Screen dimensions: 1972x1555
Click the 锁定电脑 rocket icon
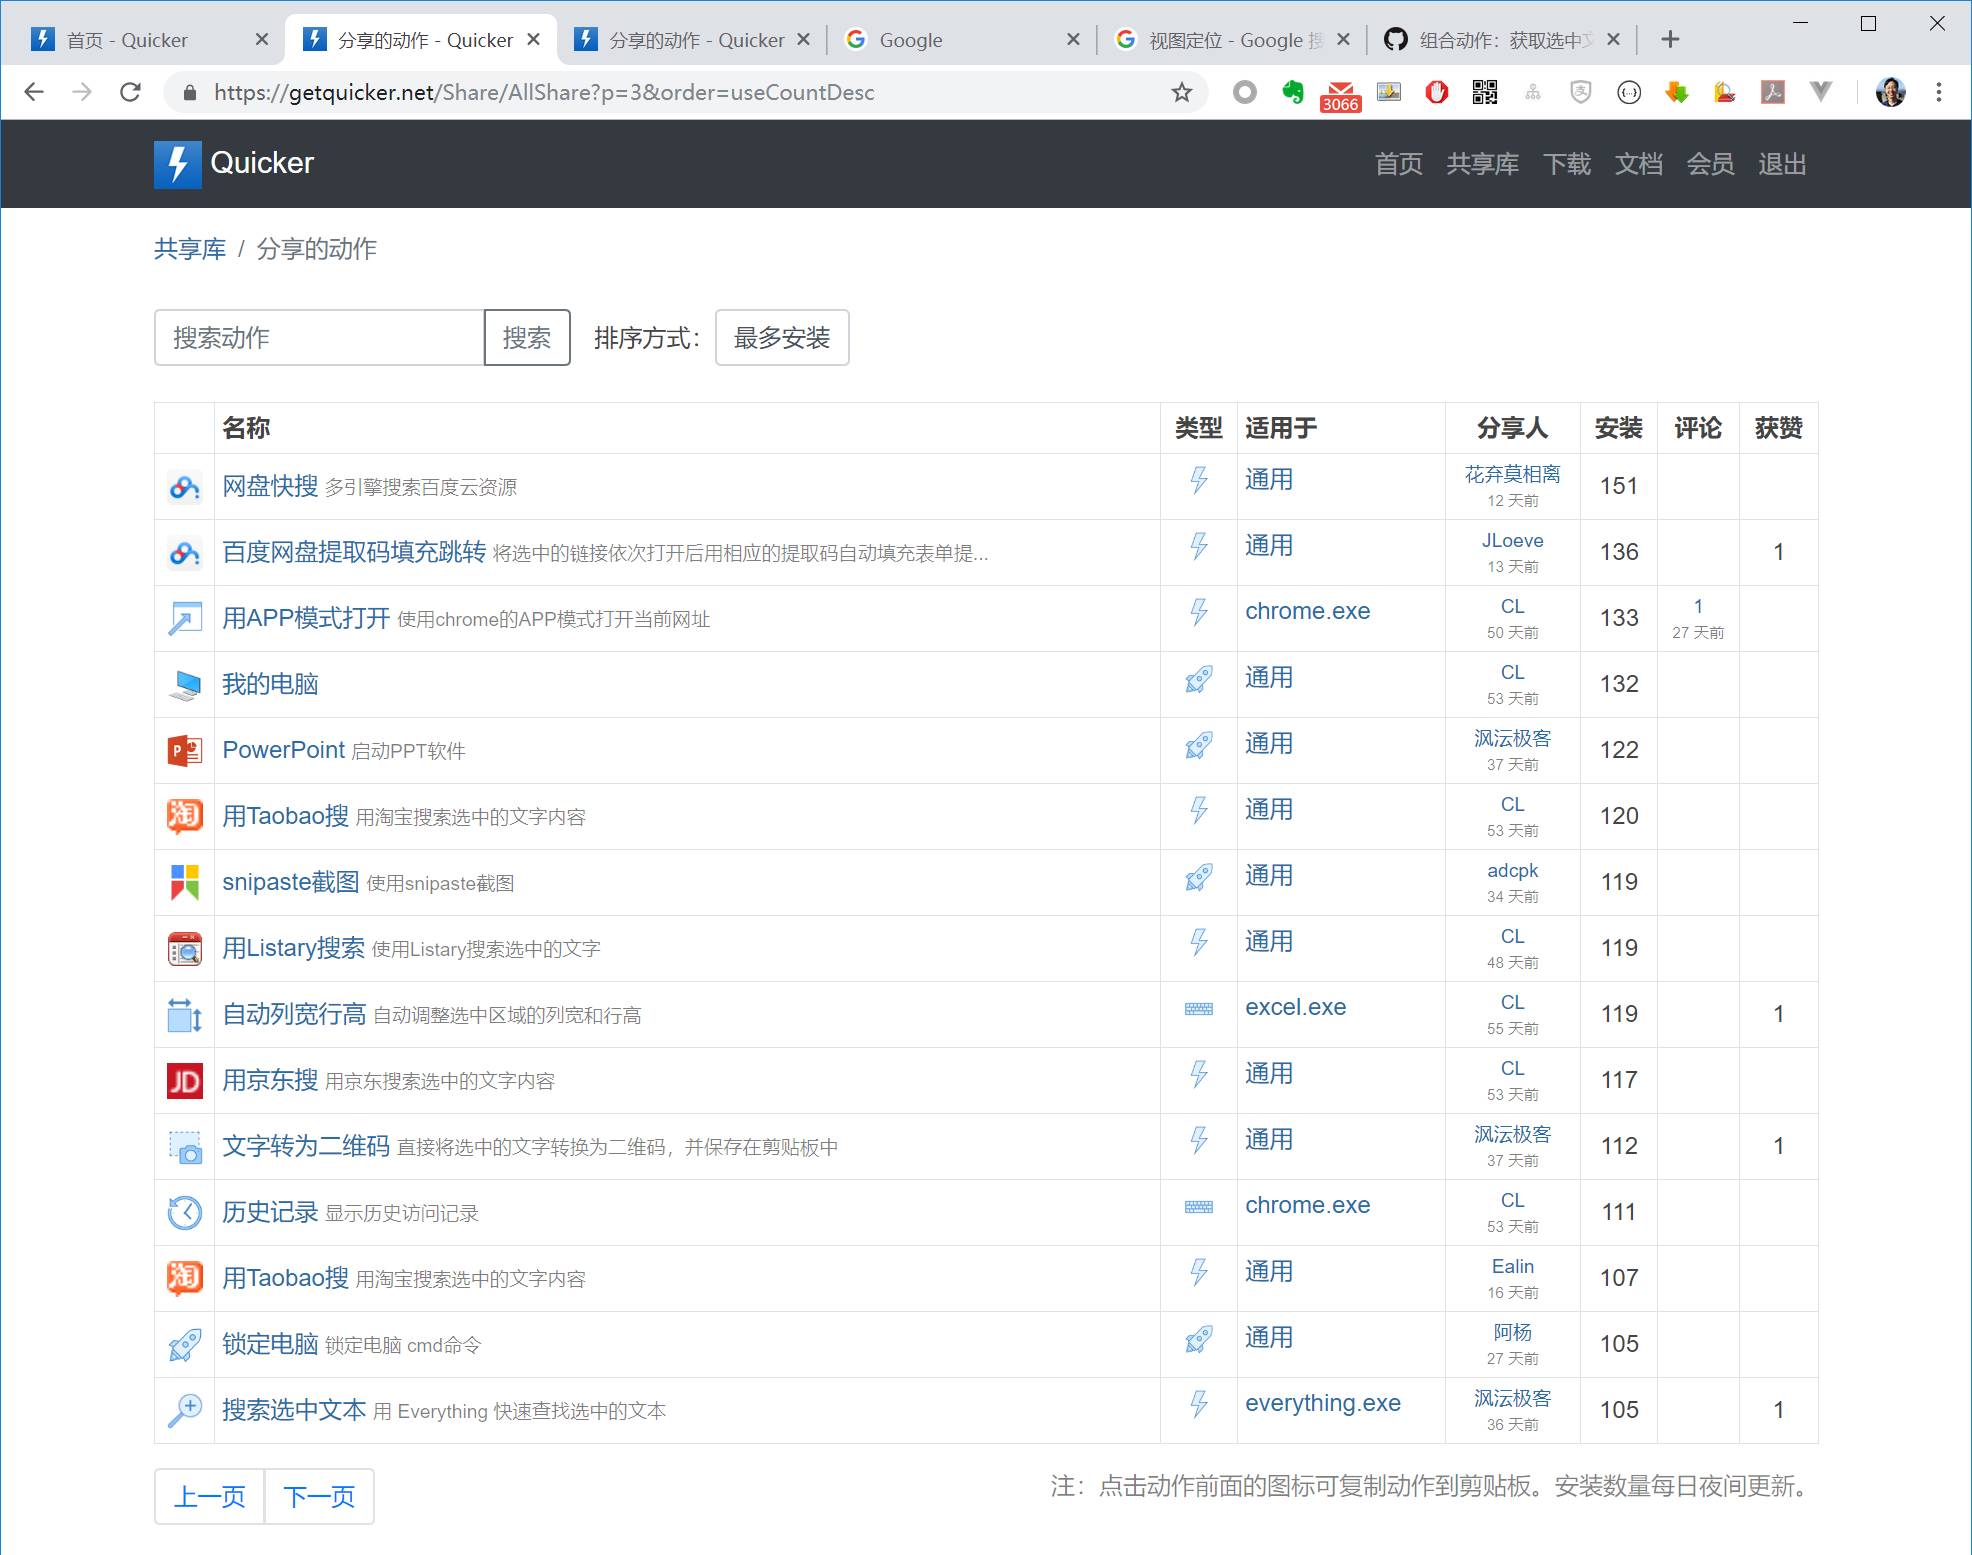click(x=185, y=1344)
